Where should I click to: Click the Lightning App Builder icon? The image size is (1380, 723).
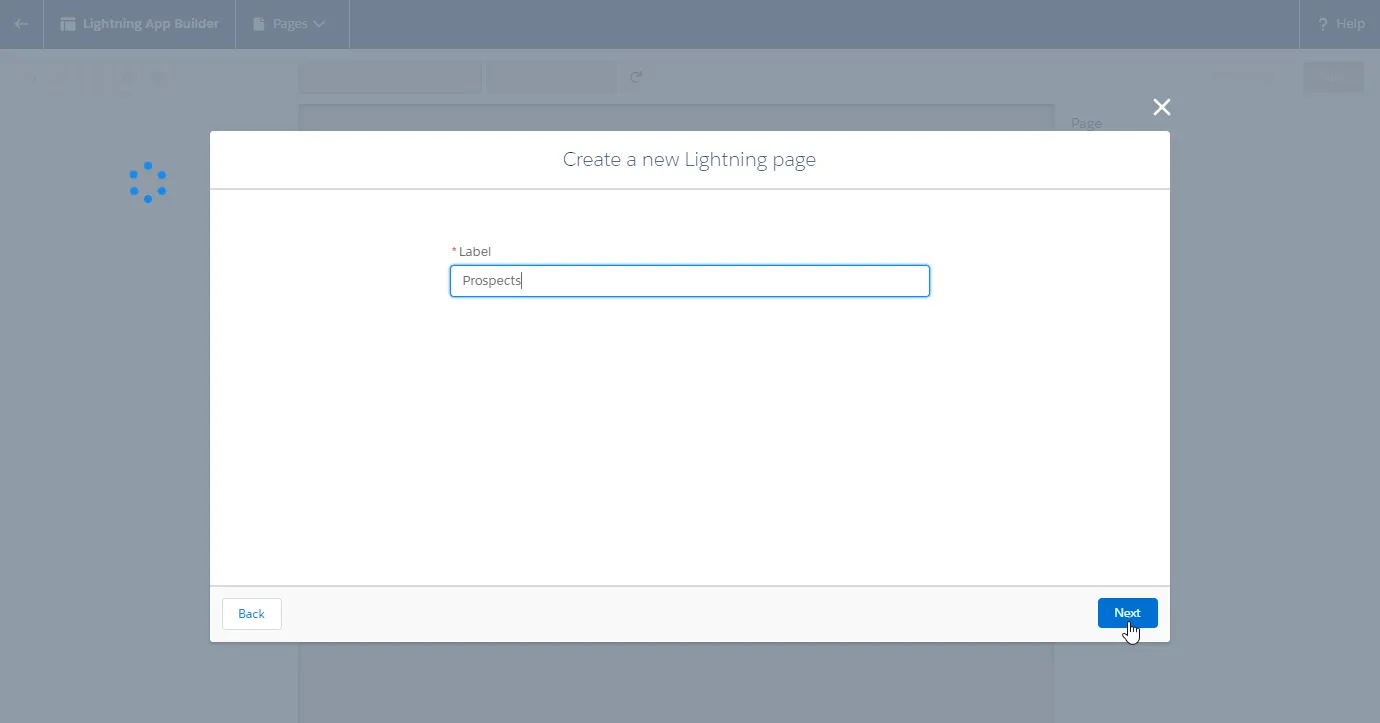[x=68, y=24]
